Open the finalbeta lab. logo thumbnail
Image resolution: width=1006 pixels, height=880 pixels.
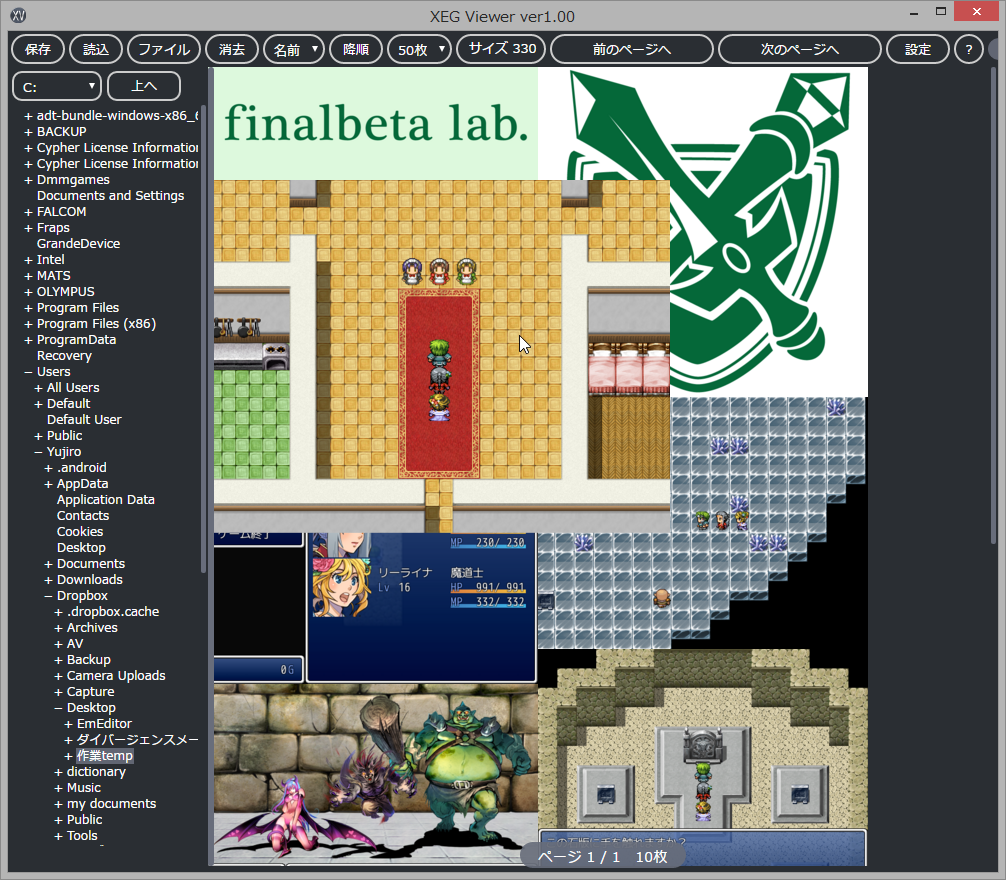point(376,123)
